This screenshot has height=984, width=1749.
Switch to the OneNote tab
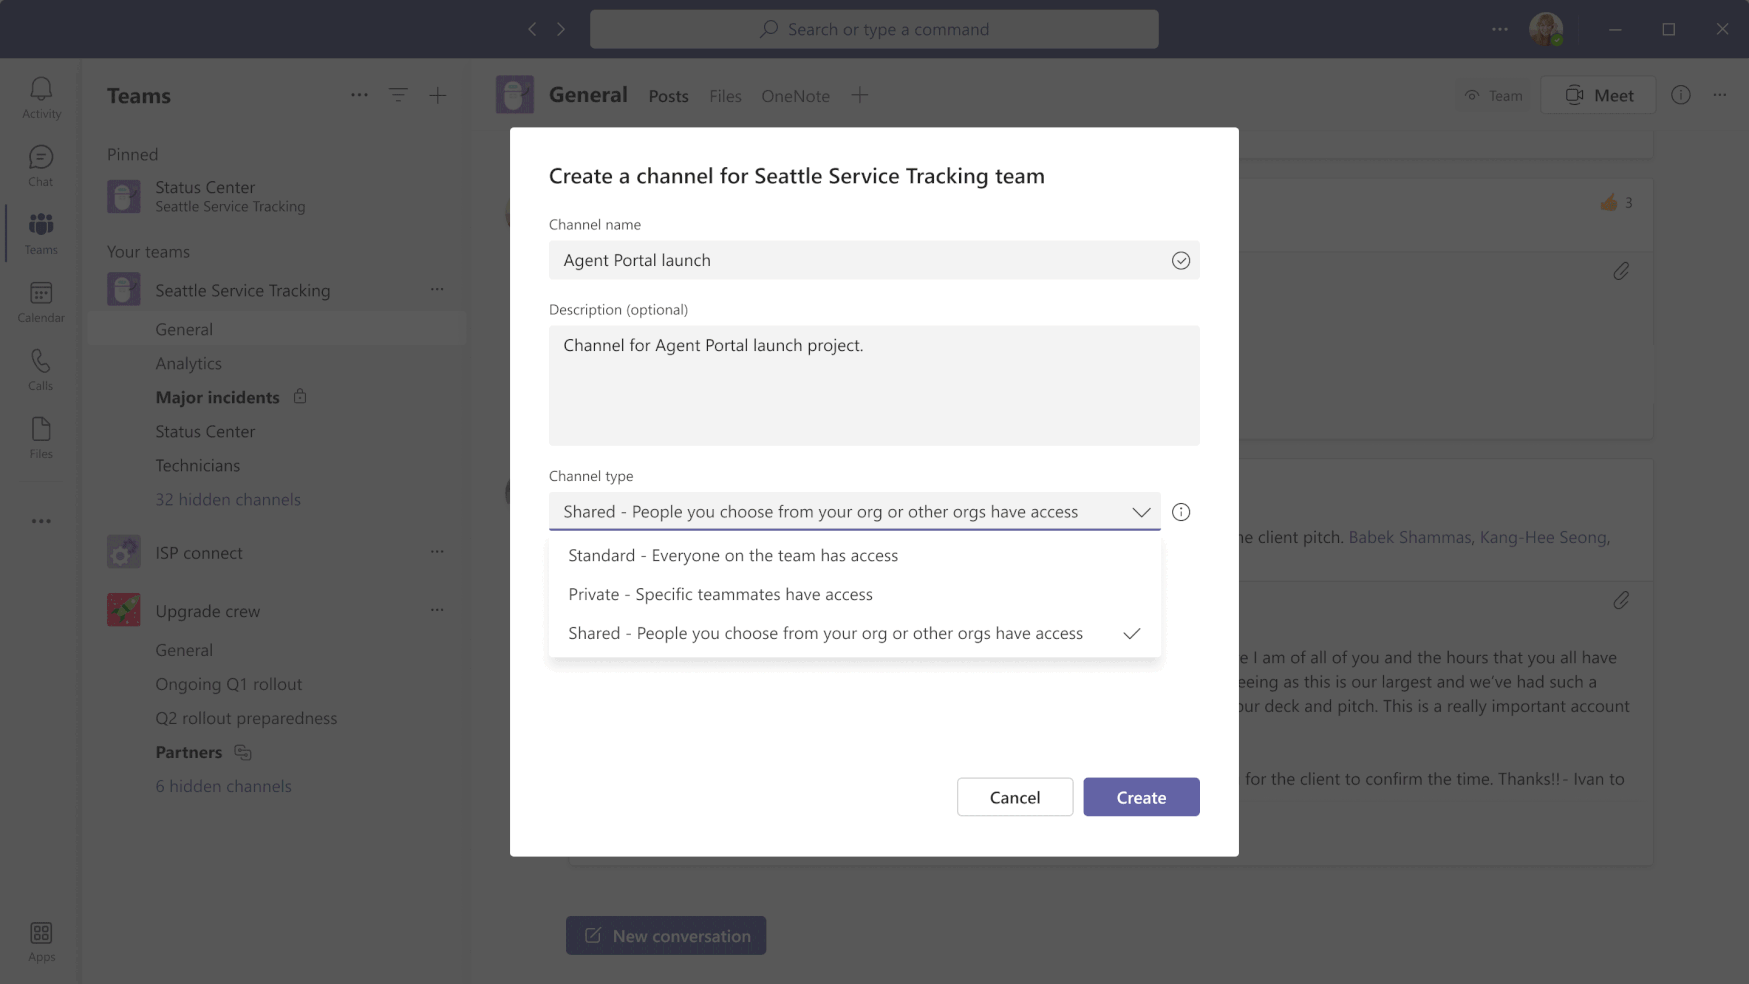click(795, 96)
